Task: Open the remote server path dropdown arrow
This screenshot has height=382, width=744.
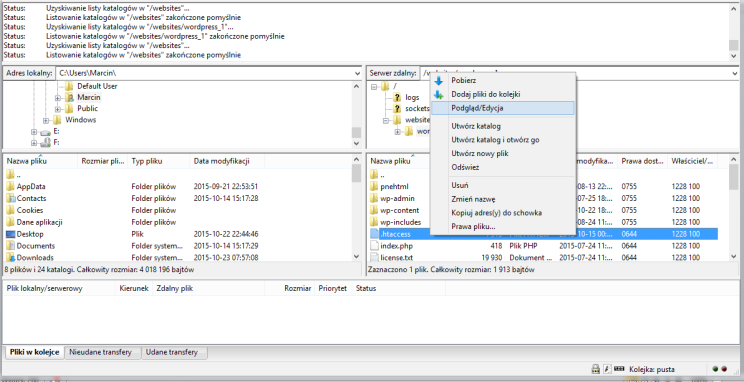Action: point(735,74)
